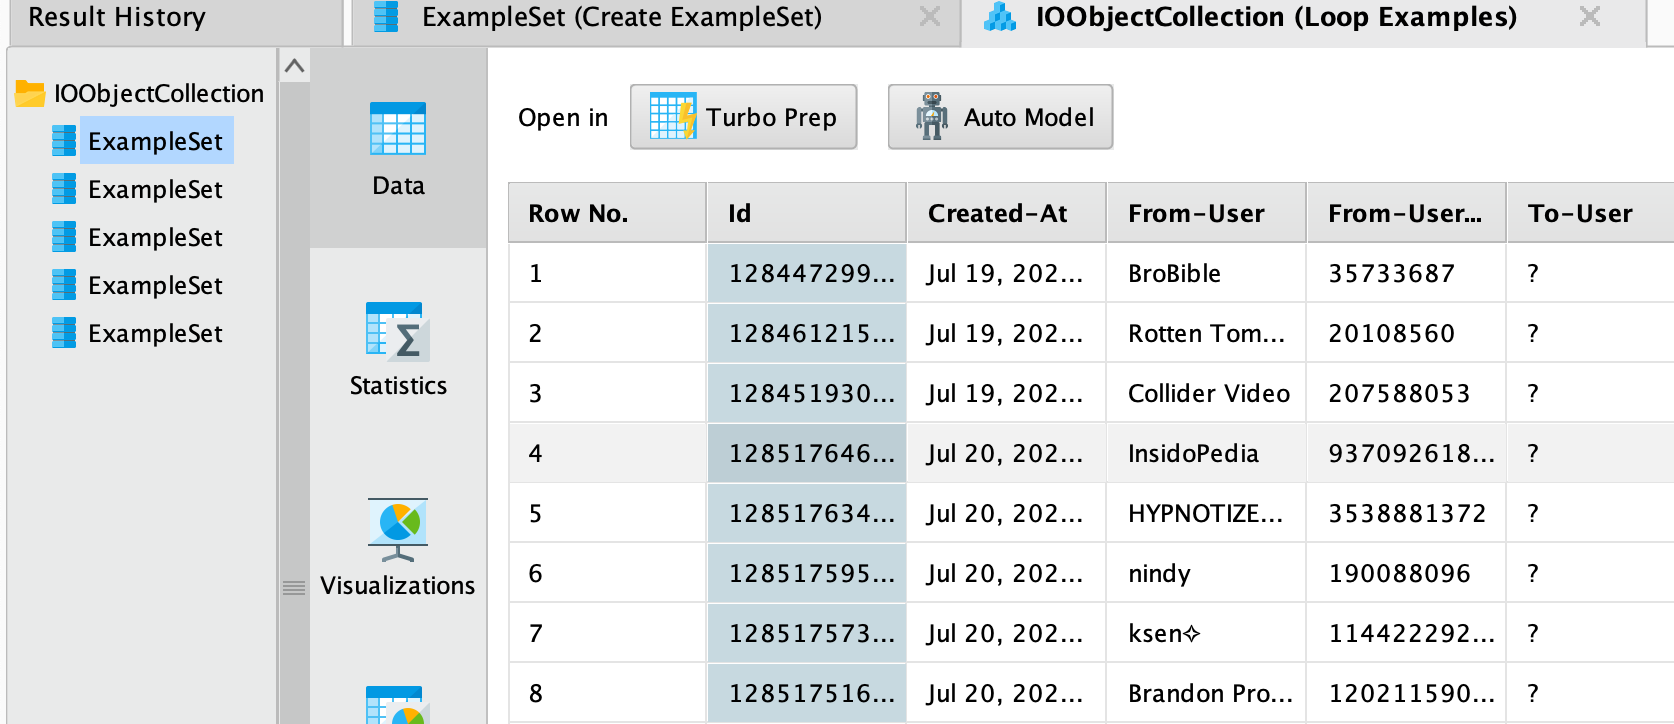
Task: Select the third ExampleSet in the tree
Action: (138, 237)
